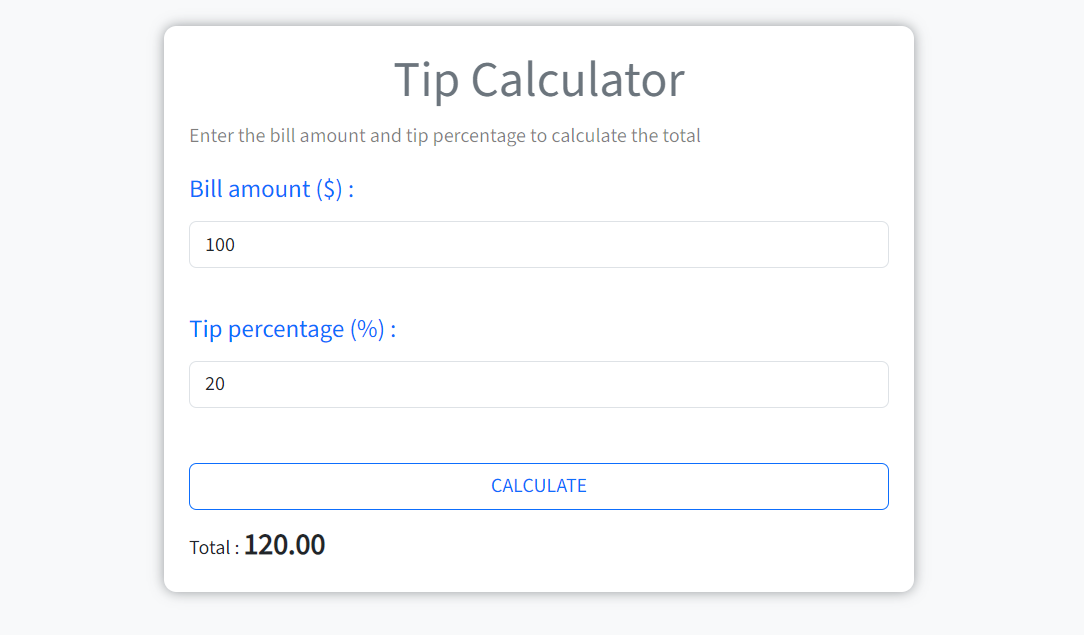Click the Bill amount input field
This screenshot has height=635, width=1084.
click(539, 244)
